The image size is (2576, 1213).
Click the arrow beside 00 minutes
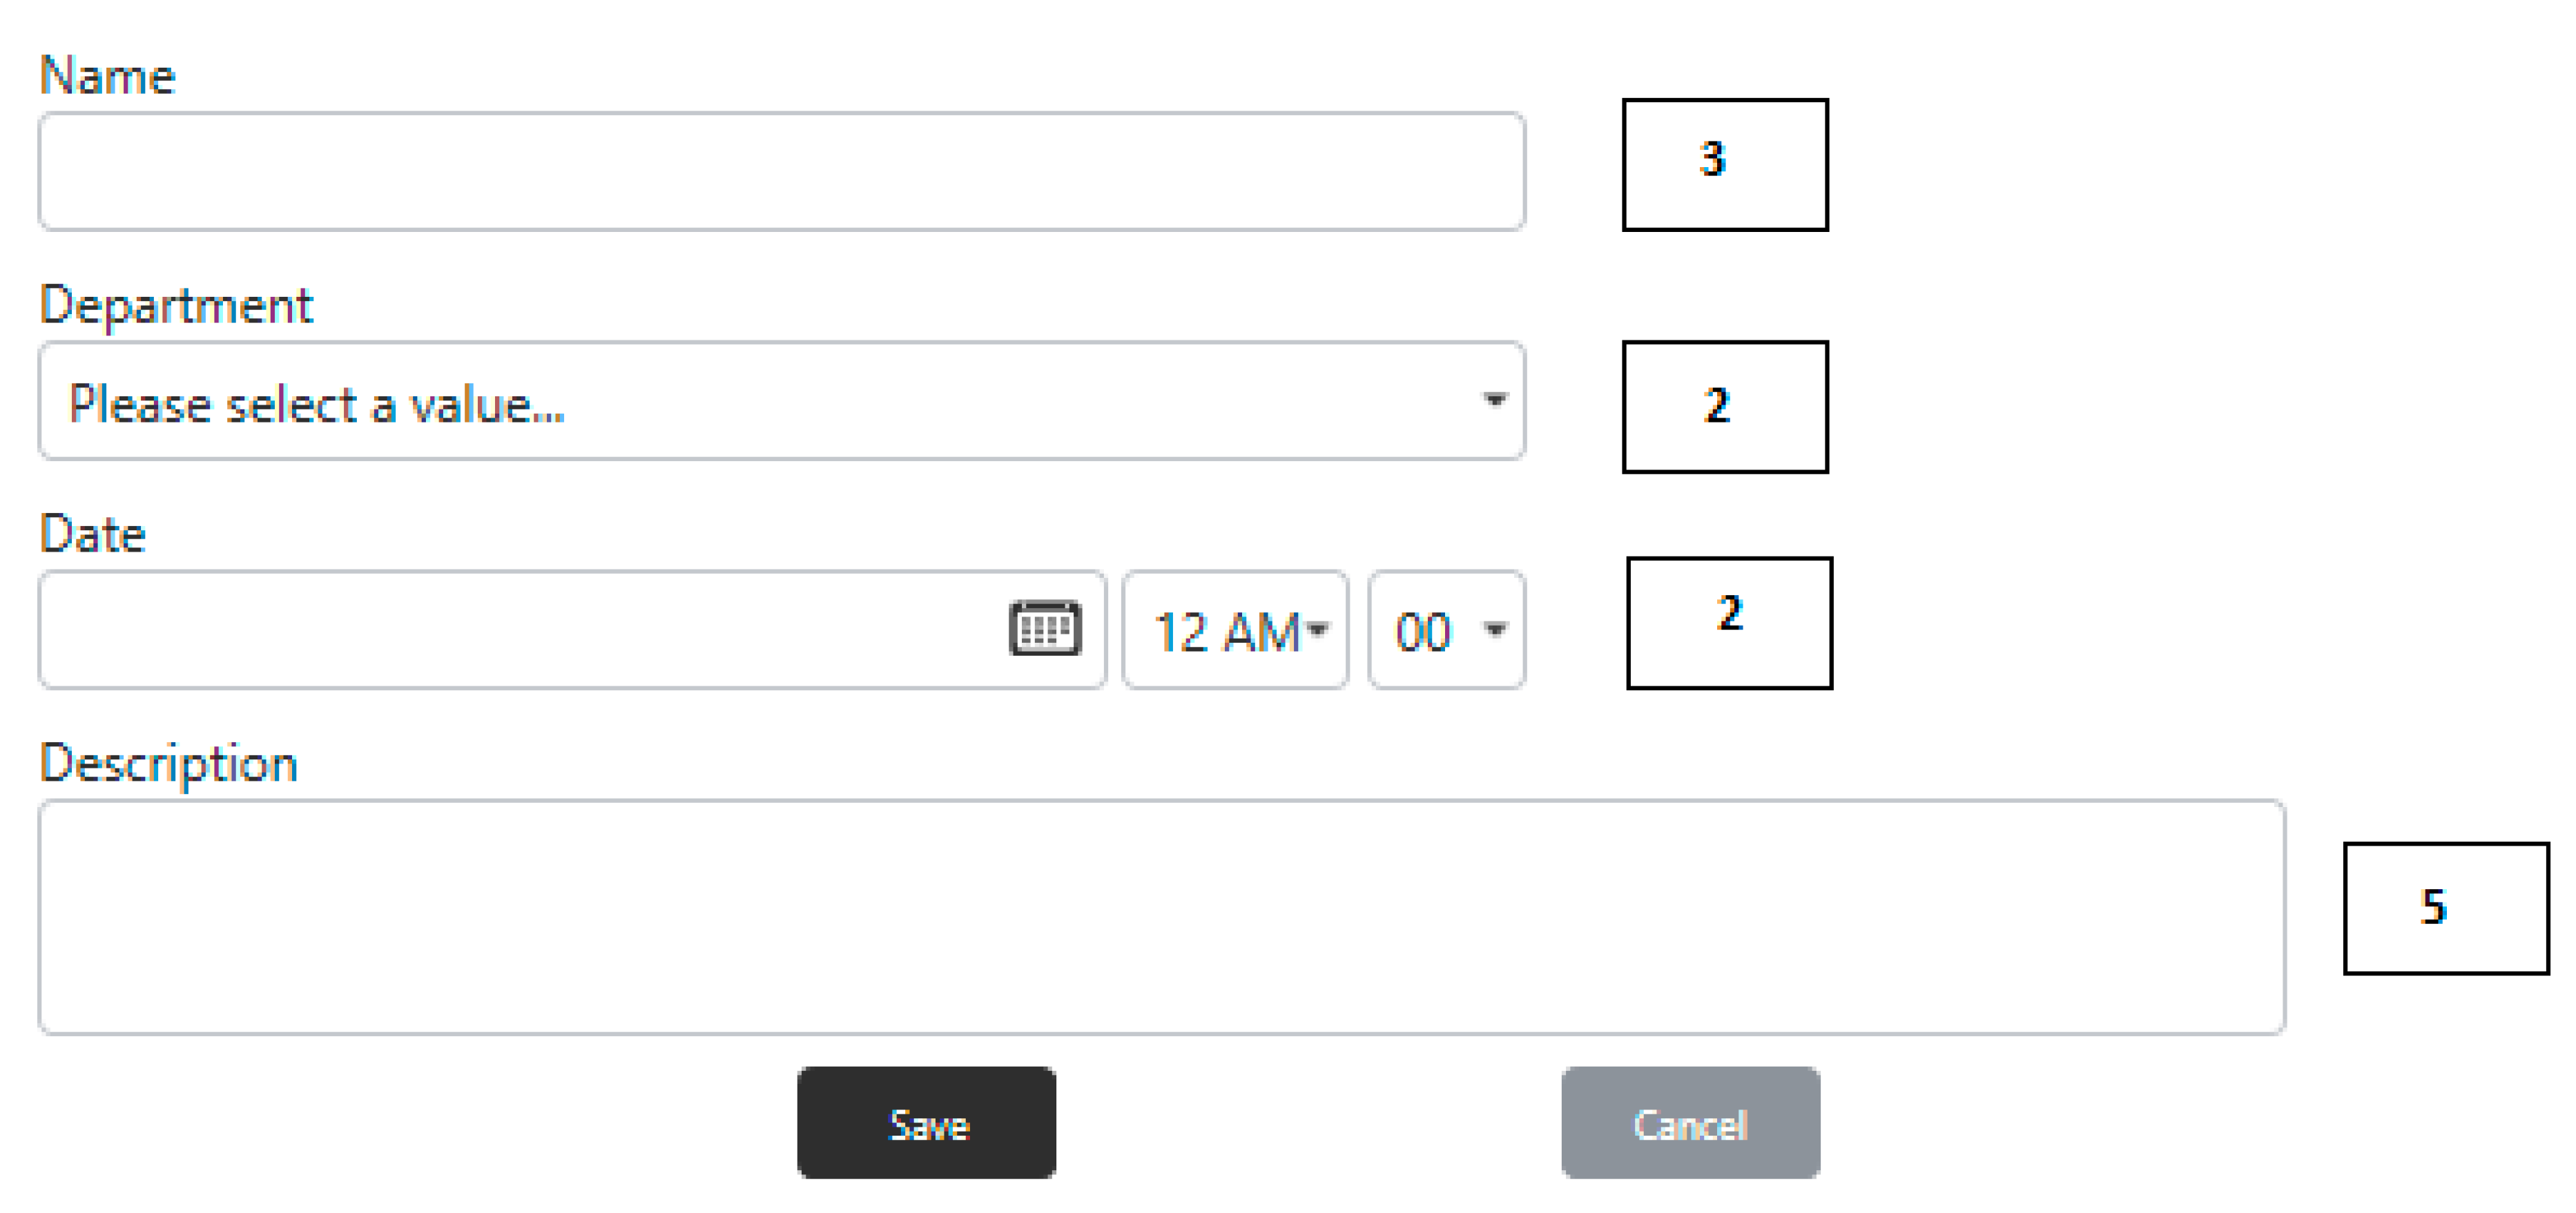coord(1495,630)
